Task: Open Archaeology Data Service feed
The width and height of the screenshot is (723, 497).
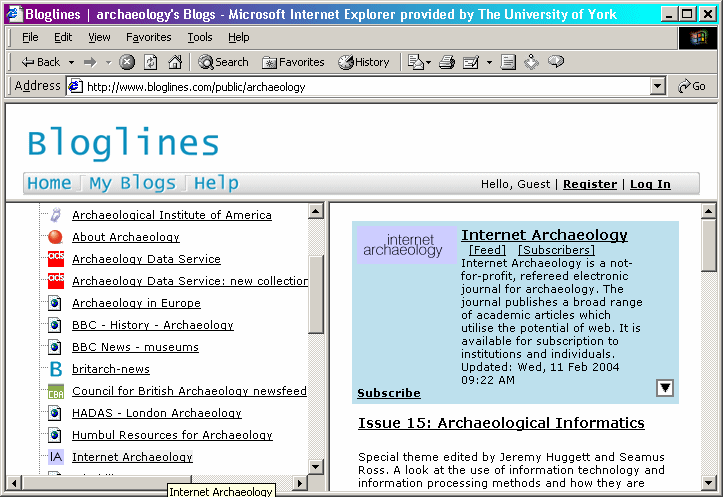Action: [146, 259]
